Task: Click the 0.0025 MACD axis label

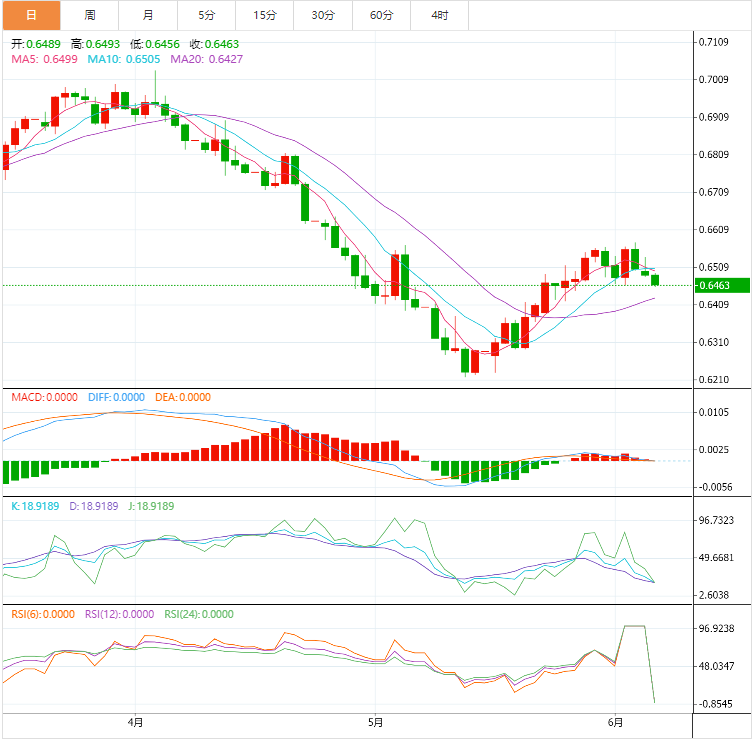Action: [x=714, y=450]
